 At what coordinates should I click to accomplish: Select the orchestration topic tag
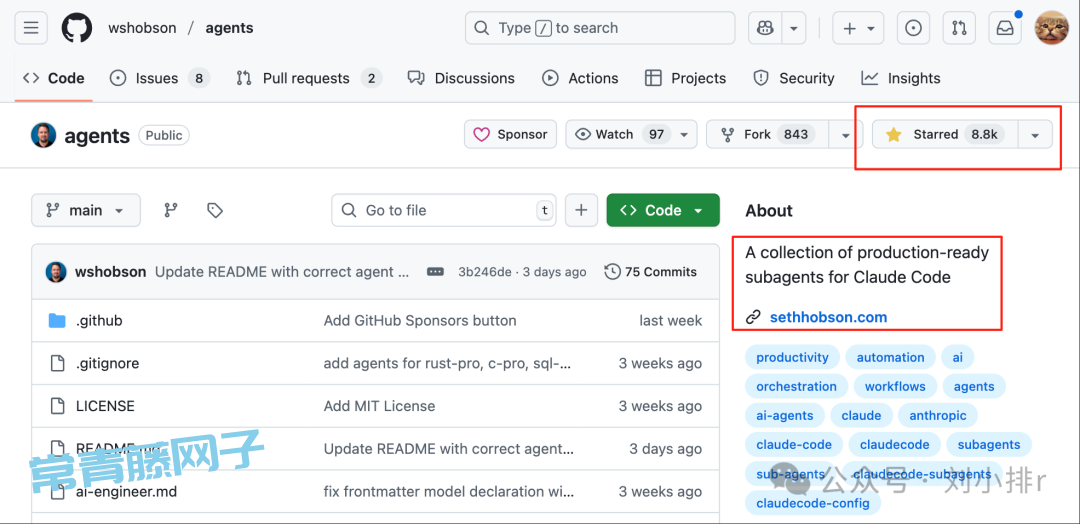796,386
